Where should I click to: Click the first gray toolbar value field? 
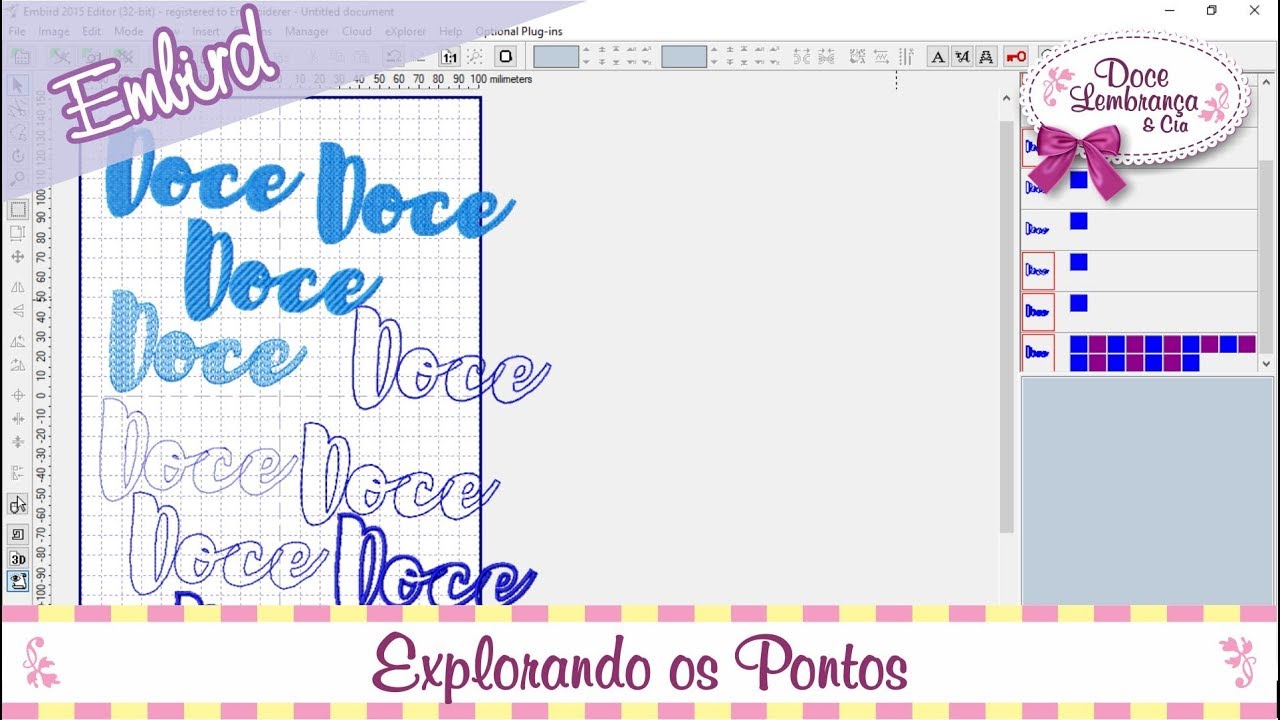[556, 57]
